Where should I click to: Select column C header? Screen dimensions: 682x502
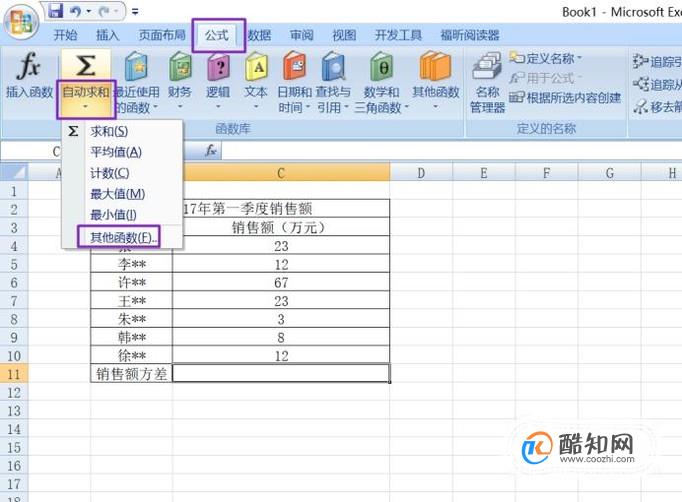pos(281,173)
